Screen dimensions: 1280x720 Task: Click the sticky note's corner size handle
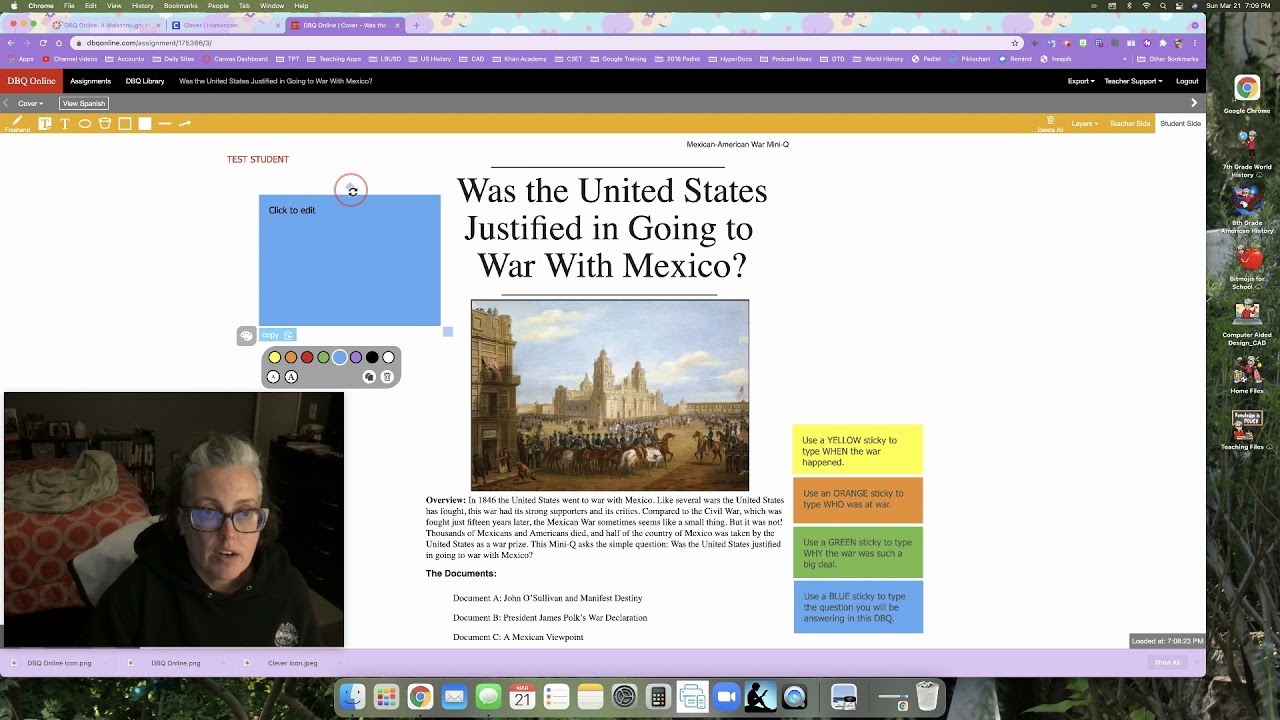[448, 332]
